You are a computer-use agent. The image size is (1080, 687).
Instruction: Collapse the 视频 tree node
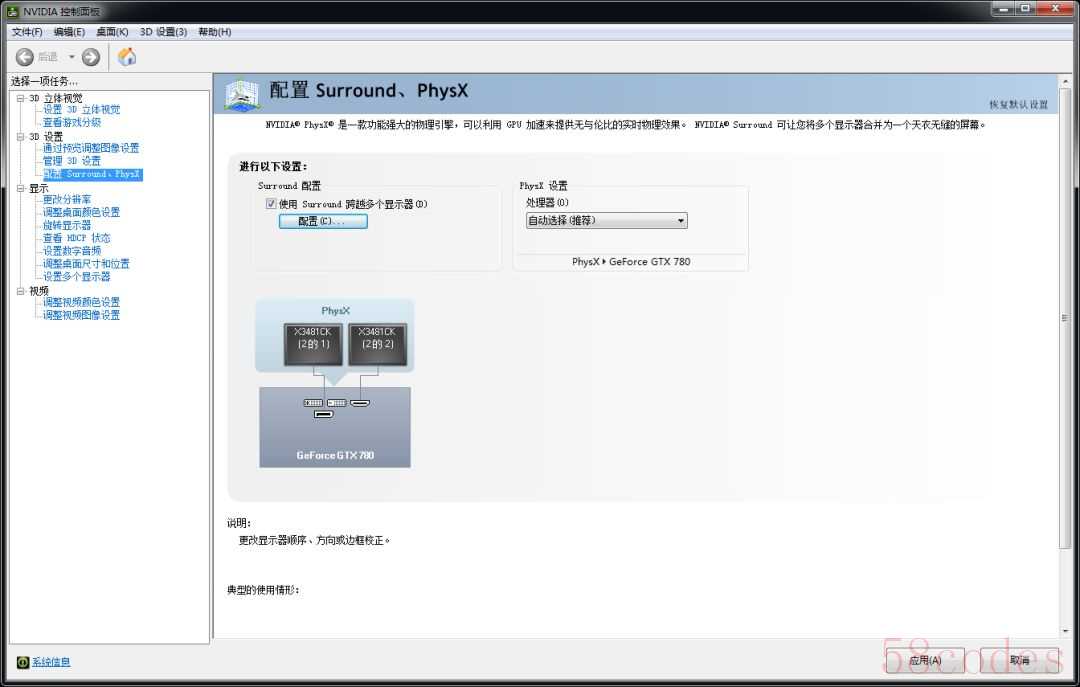(x=21, y=291)
